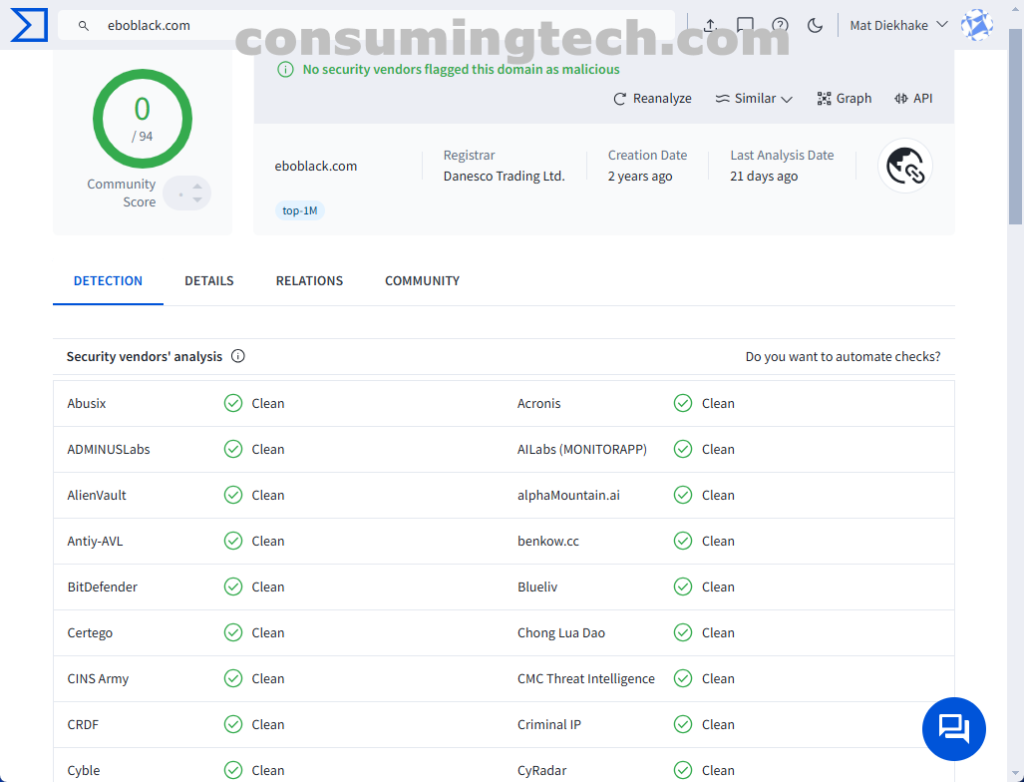Click the Chong Lua Dao checkmark icon

point(683,632)
